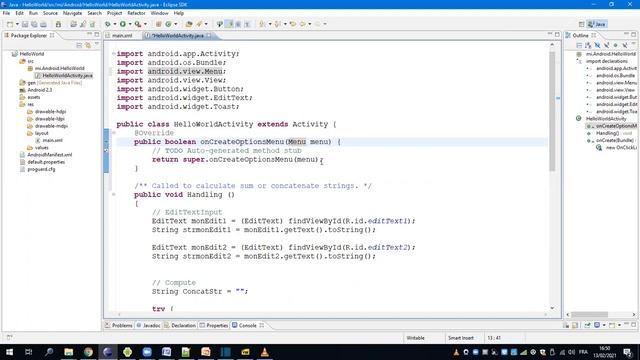The image size is (640, 360).
Task: Click the green-dot Hide Non-Public Members icon
Action: click(616, 45)
